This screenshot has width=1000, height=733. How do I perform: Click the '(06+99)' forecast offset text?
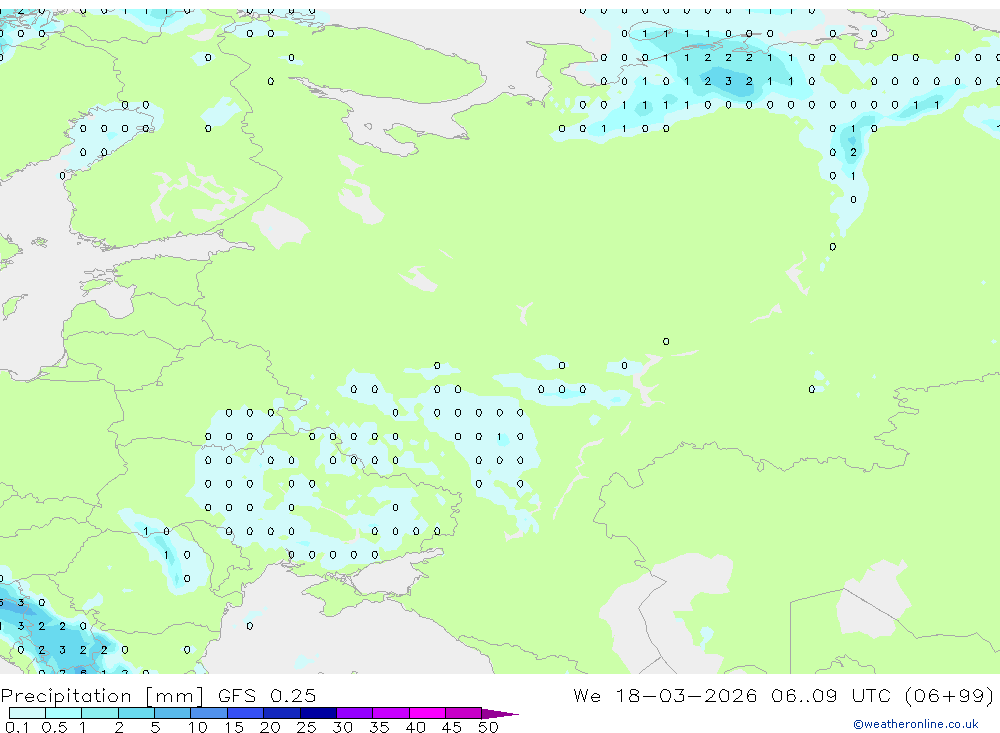tap(949, 695)
